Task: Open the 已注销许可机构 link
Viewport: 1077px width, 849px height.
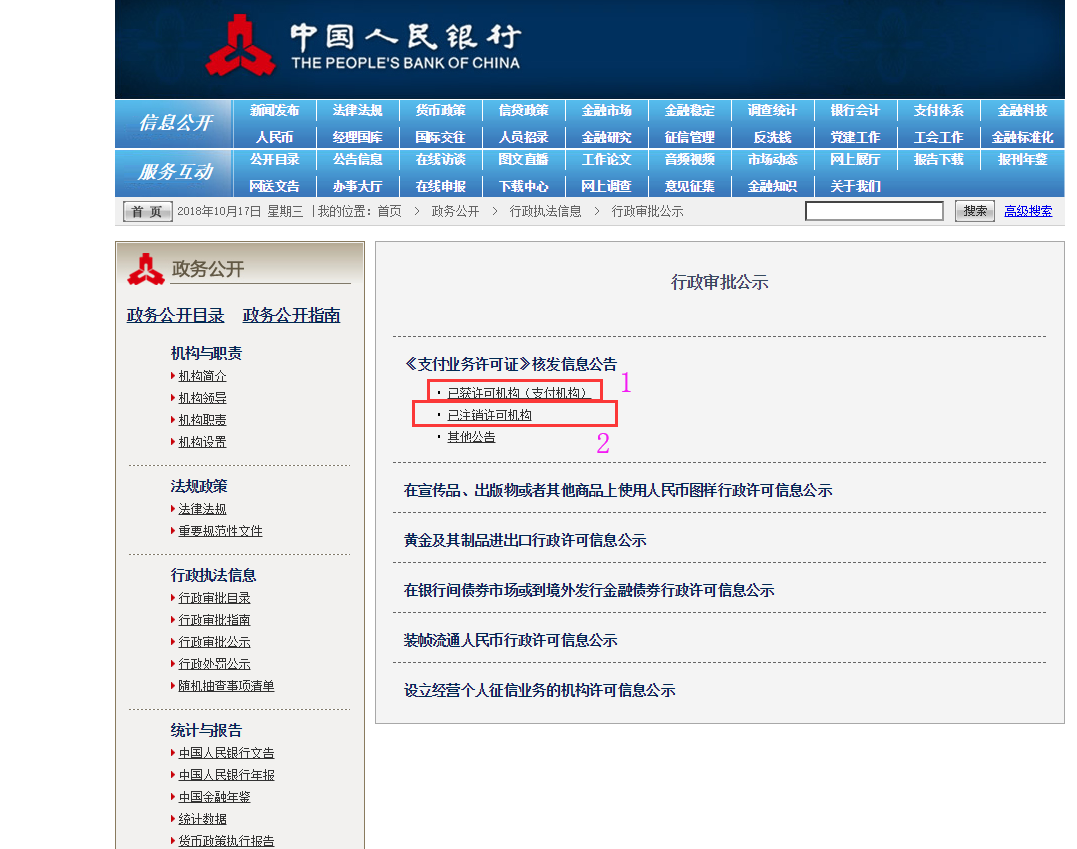Action: (490, 415)
